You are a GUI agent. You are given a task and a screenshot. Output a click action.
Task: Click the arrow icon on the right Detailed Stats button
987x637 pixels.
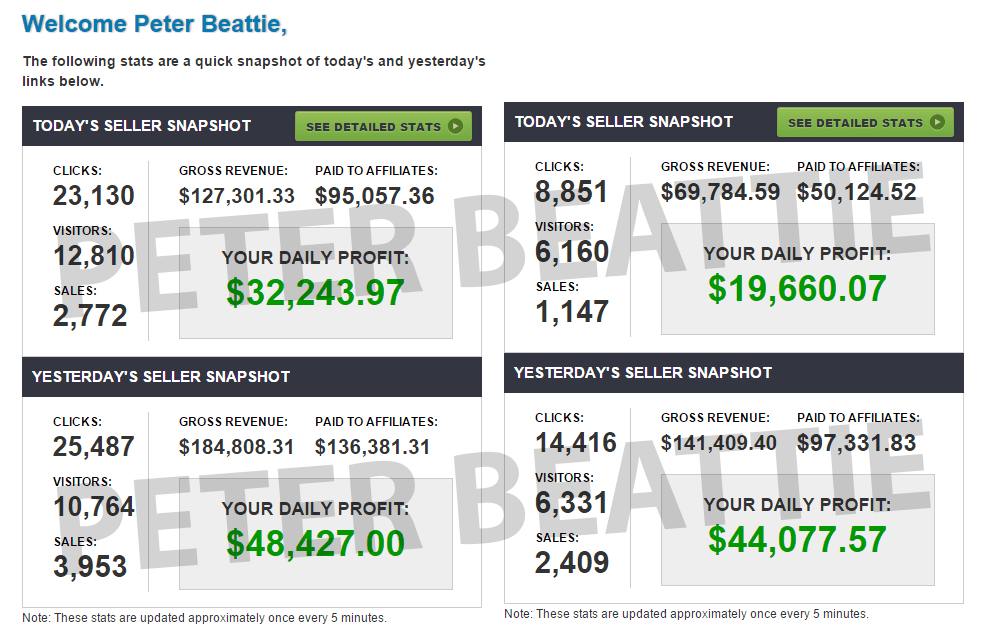pos(938,123)
